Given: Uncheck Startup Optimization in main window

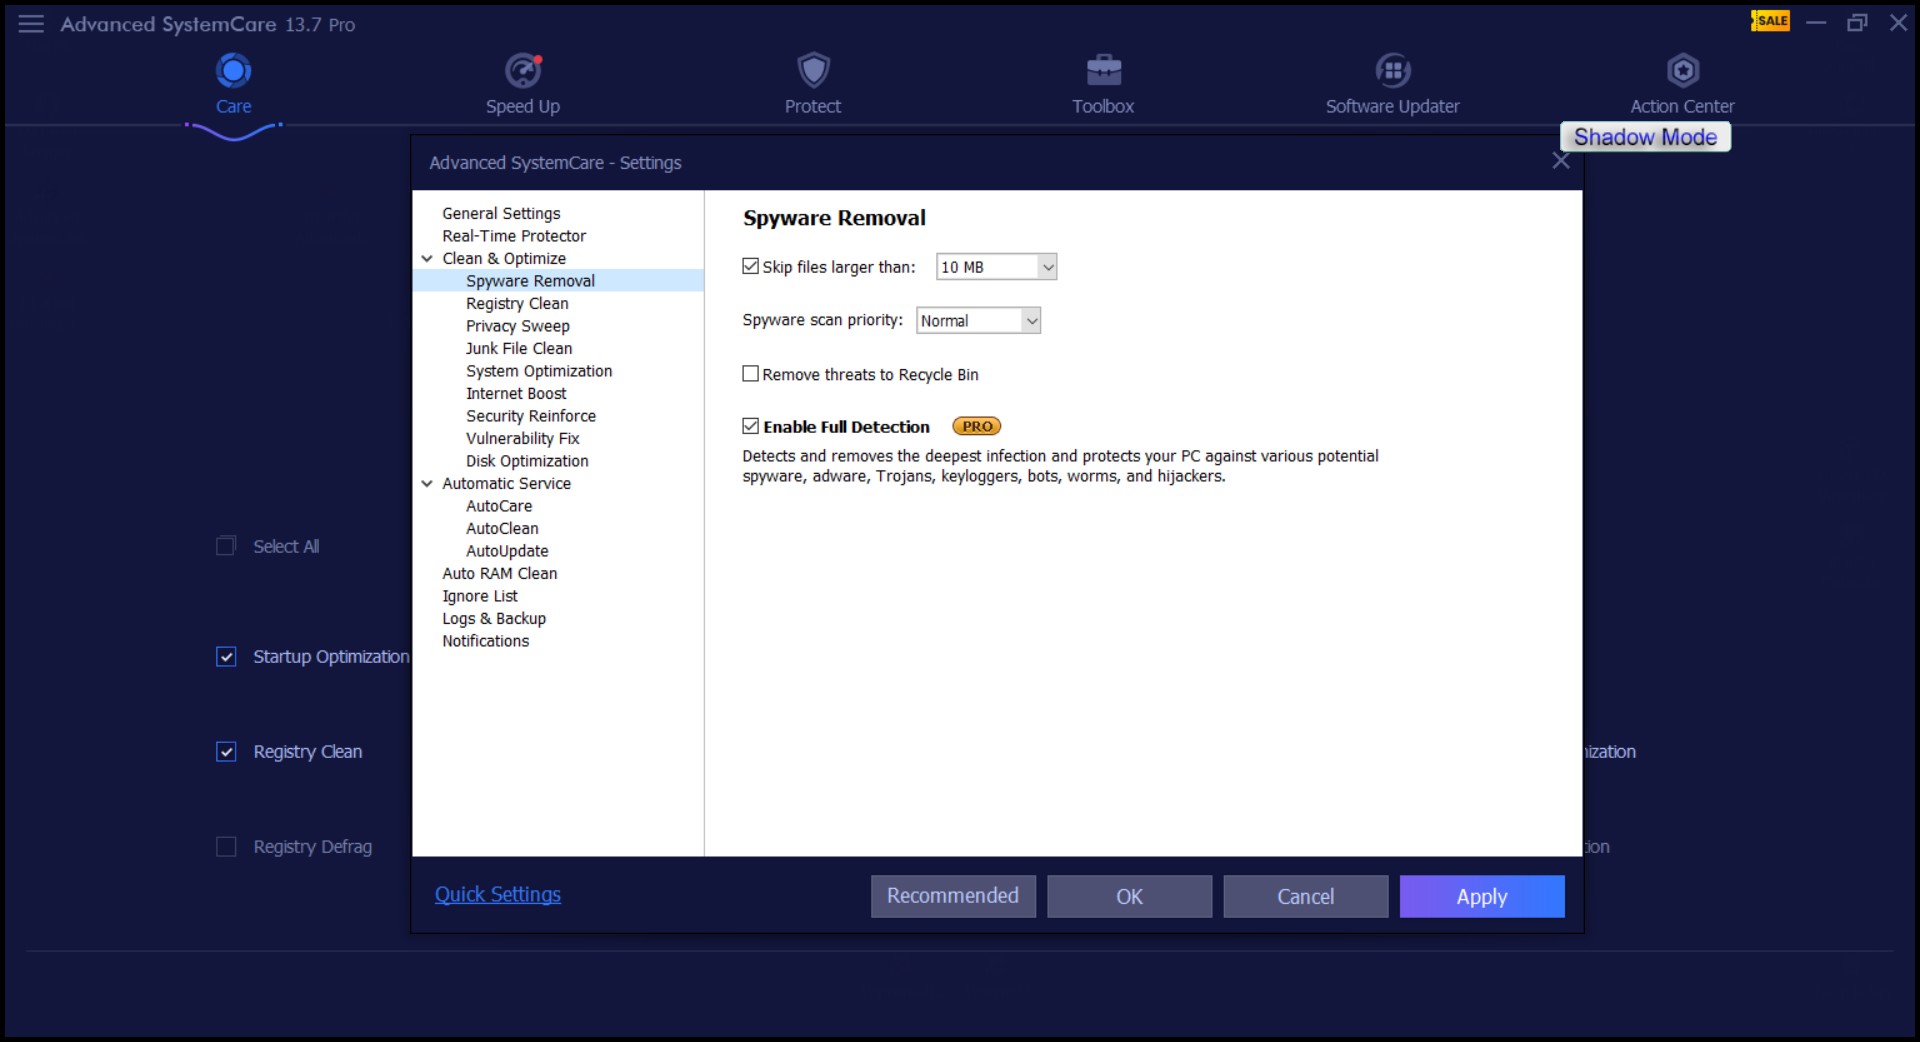Looking at the screenshot, I should click(x=226, y=657).
